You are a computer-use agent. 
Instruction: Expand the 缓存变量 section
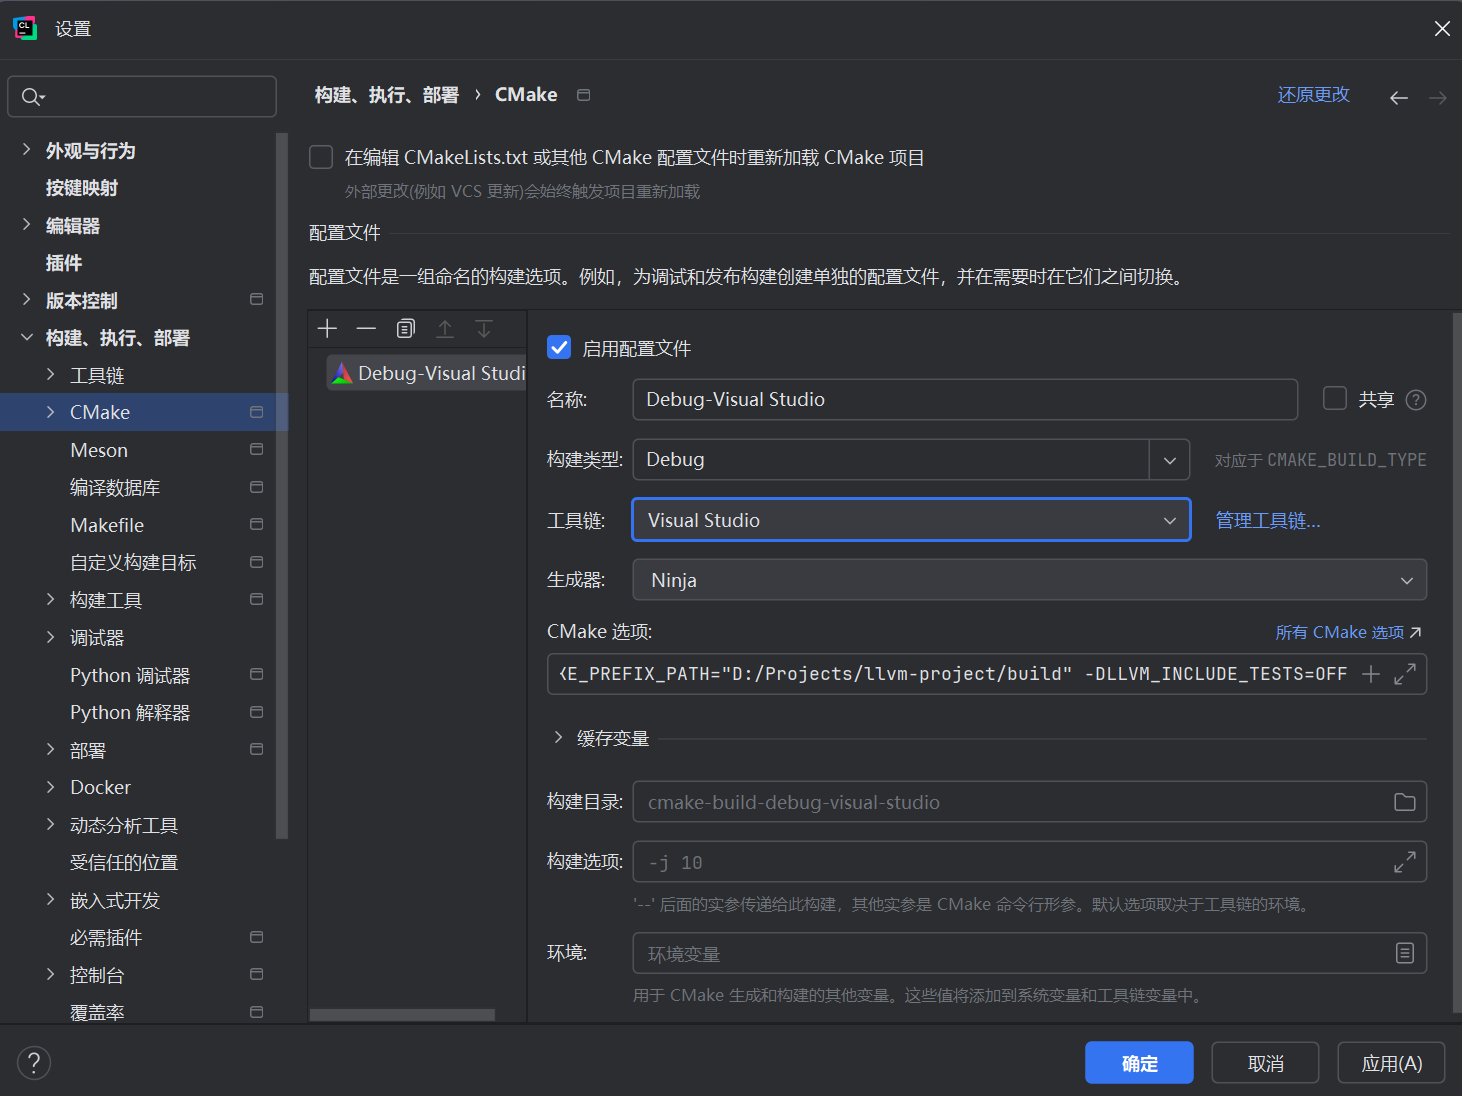[x=558, y=738]
